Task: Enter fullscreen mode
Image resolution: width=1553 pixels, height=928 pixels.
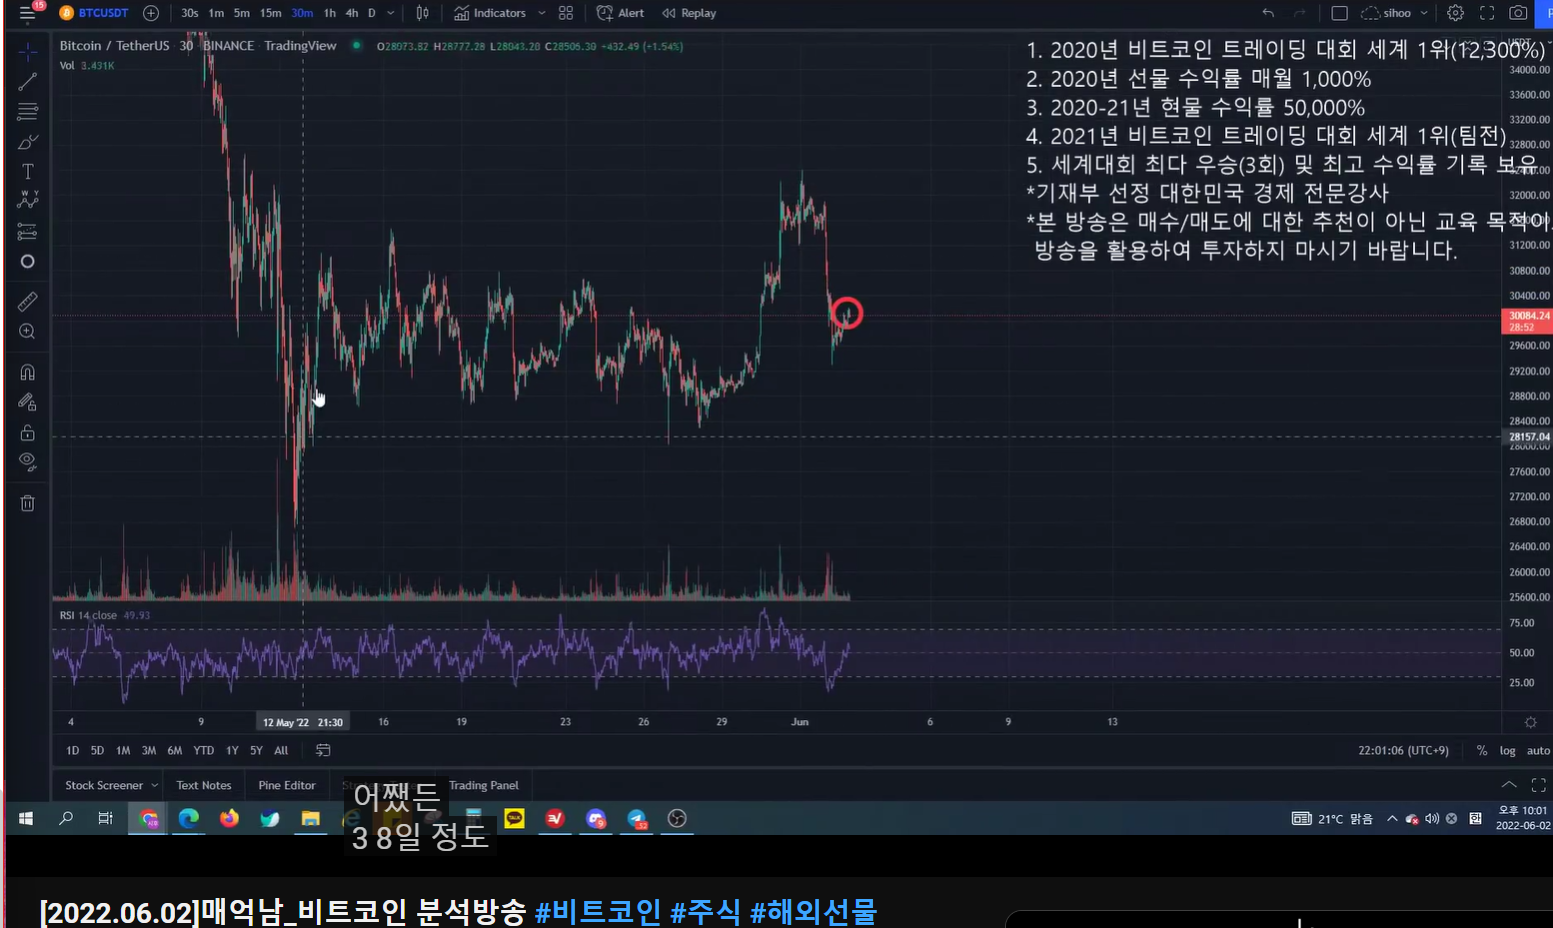Action: click(1487, 13)
